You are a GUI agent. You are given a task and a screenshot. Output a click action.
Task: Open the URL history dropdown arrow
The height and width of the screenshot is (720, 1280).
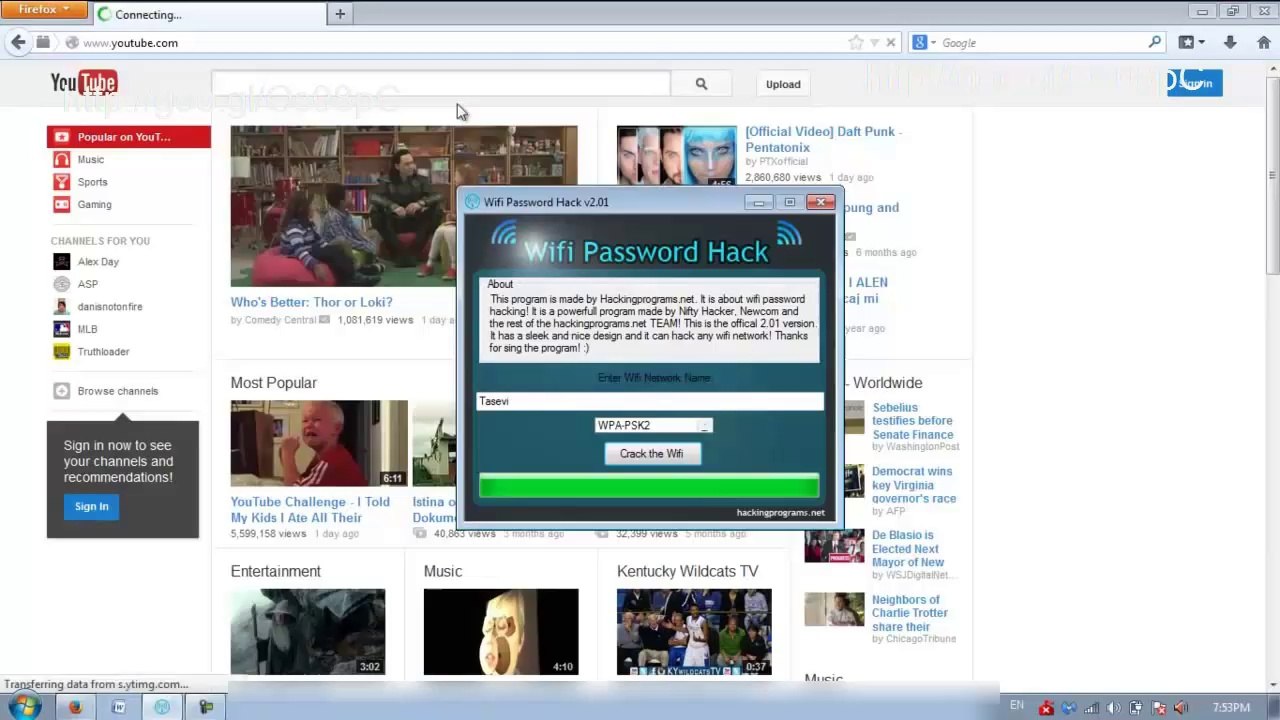(x=875, y=42)
